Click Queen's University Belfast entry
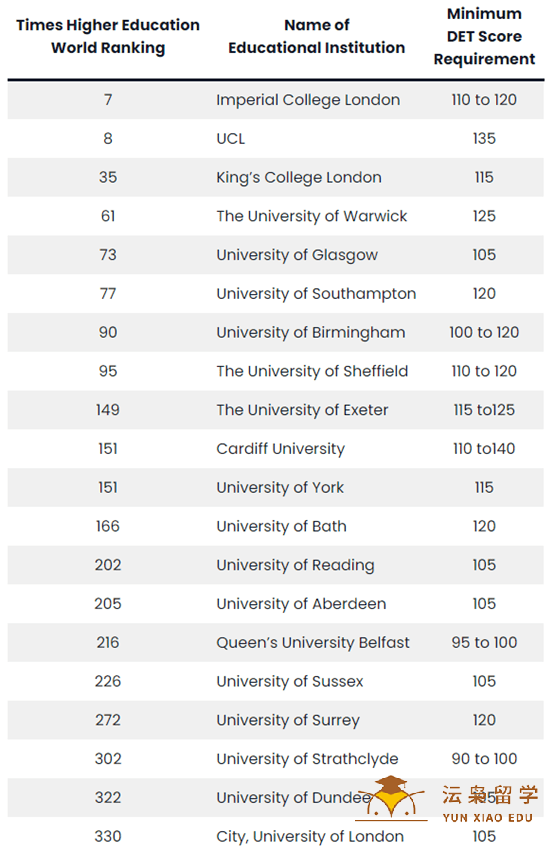Screen dimensions: 554x852 pos(313,642)
